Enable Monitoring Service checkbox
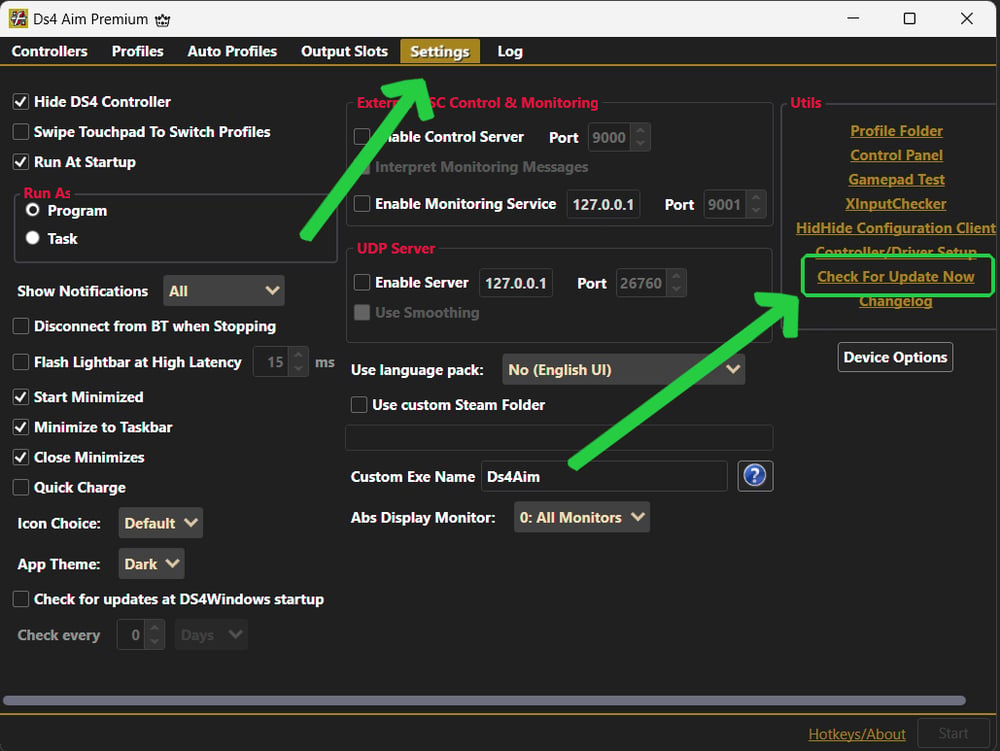The width and height of the screenshot is (1000, 751). point(362,203)
